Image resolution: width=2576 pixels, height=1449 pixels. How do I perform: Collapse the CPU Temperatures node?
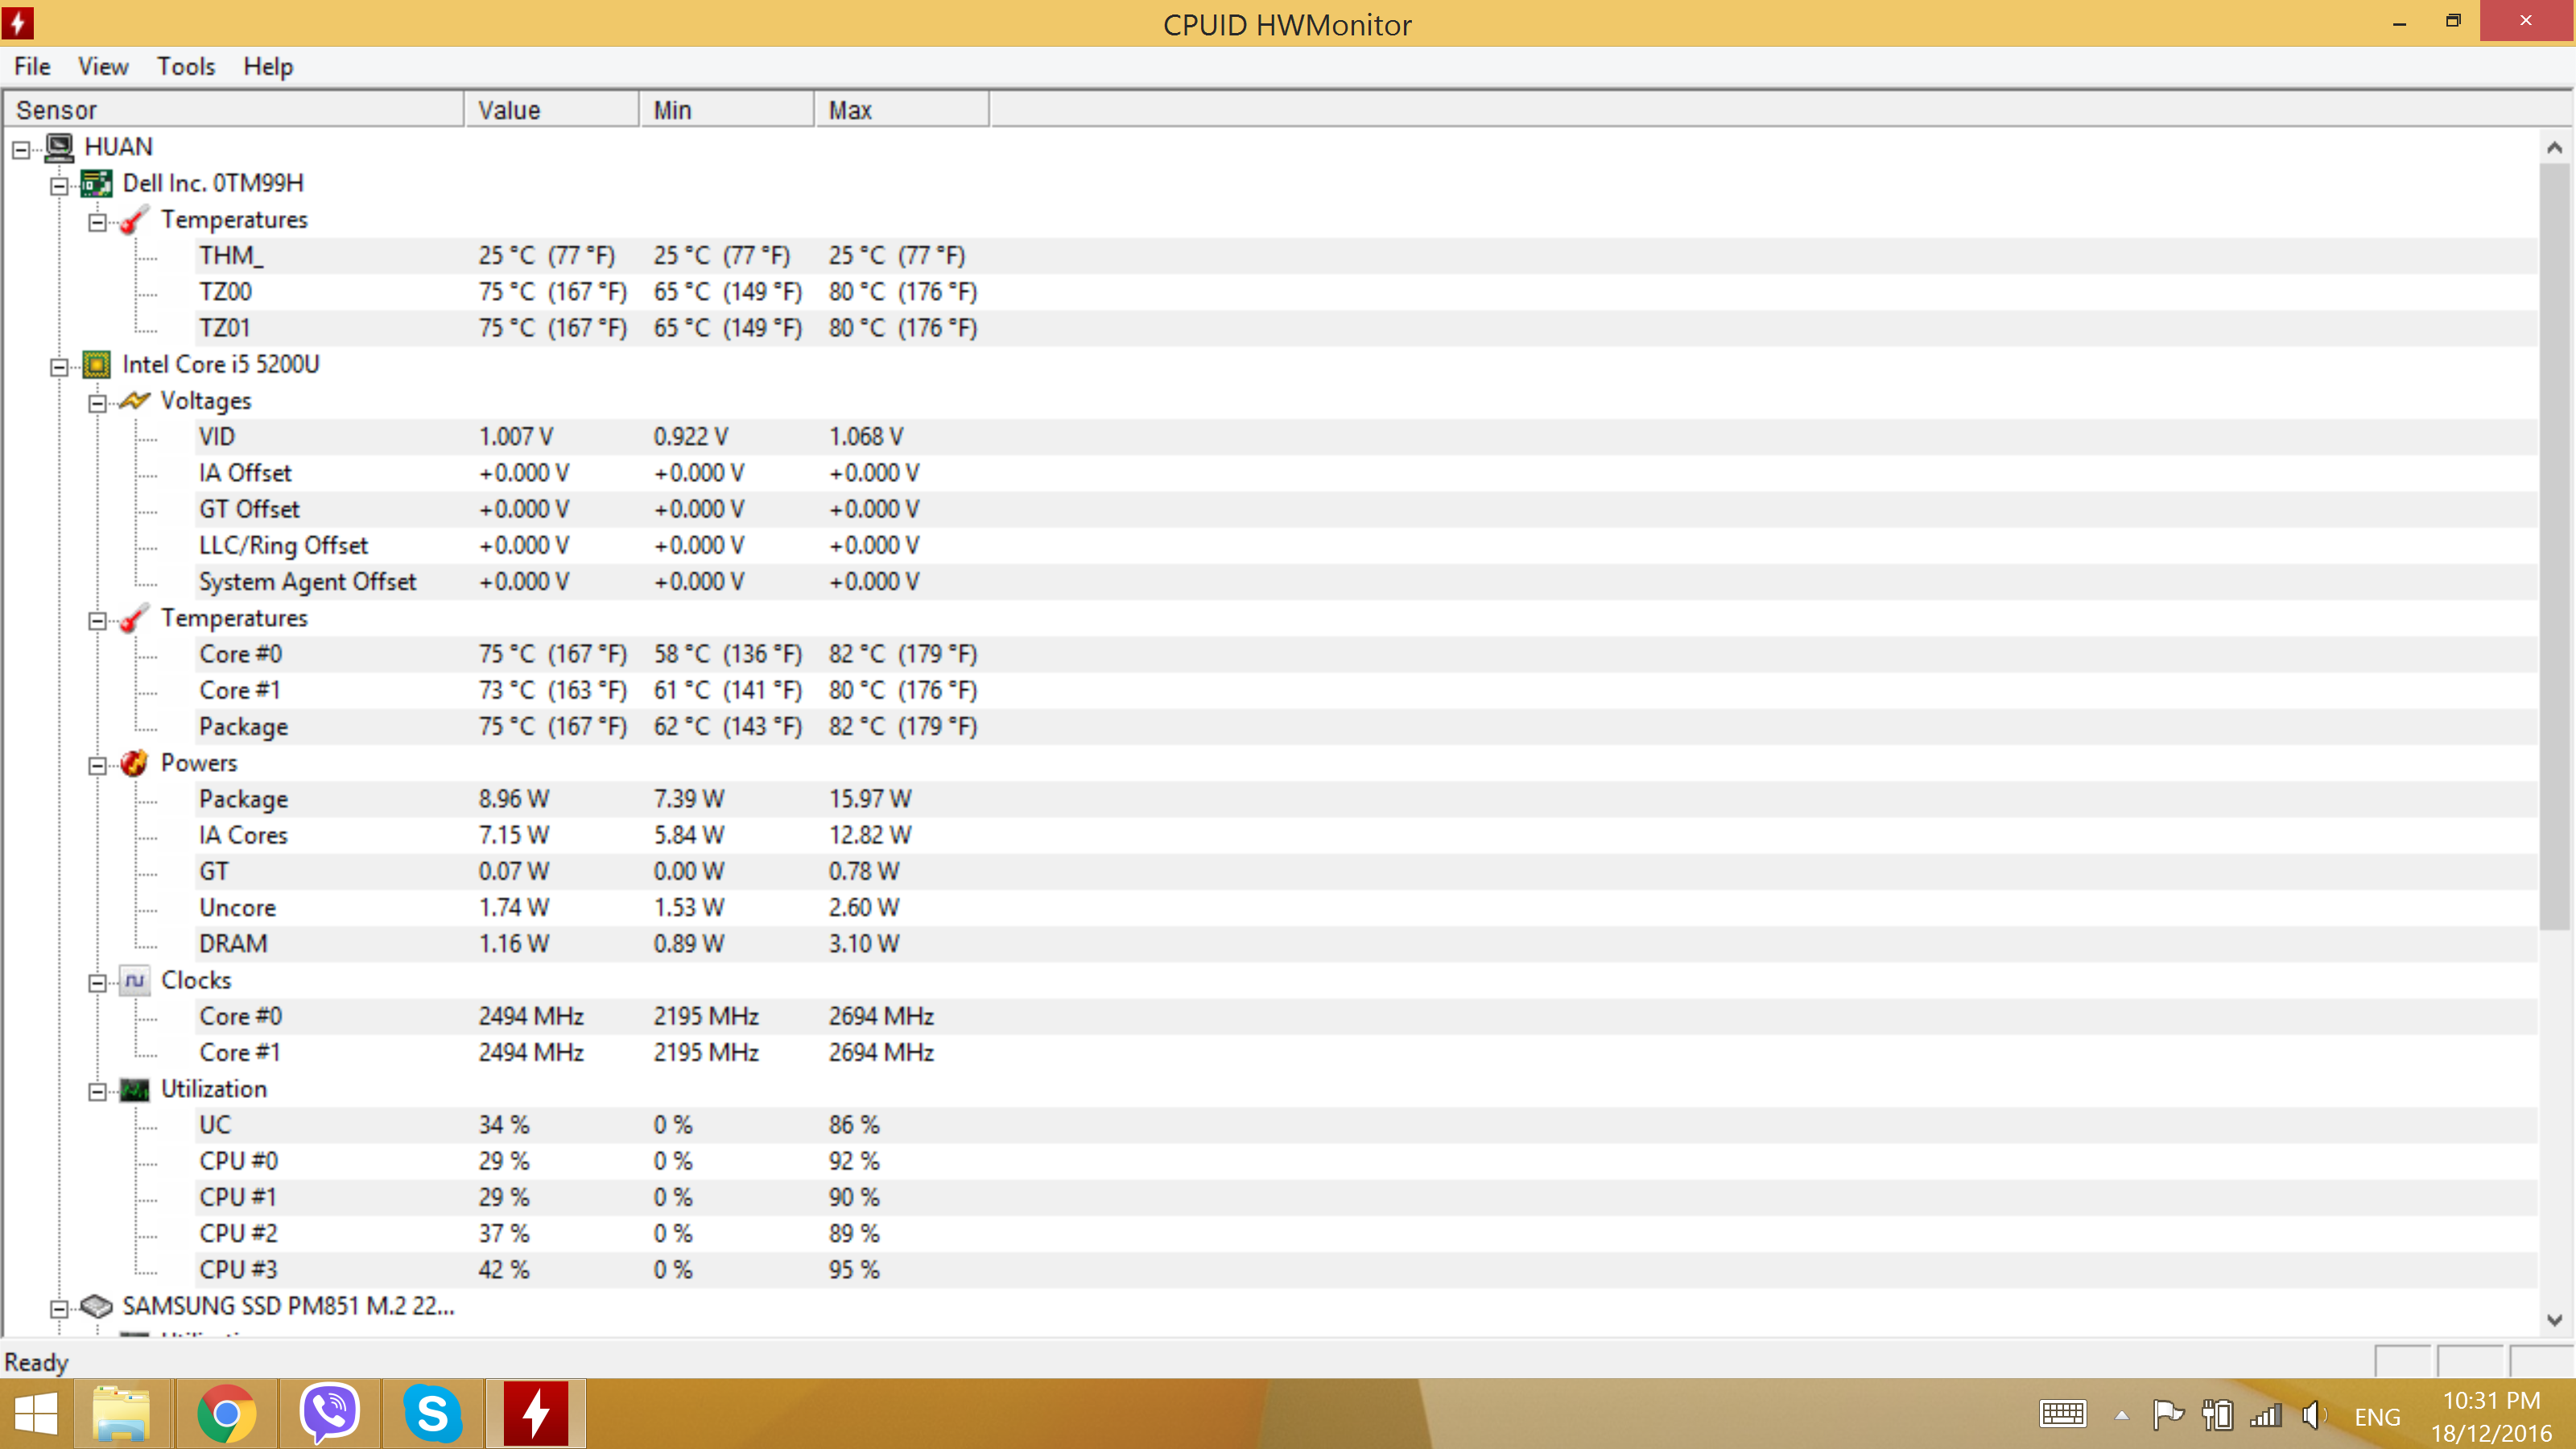coord(97,621)
